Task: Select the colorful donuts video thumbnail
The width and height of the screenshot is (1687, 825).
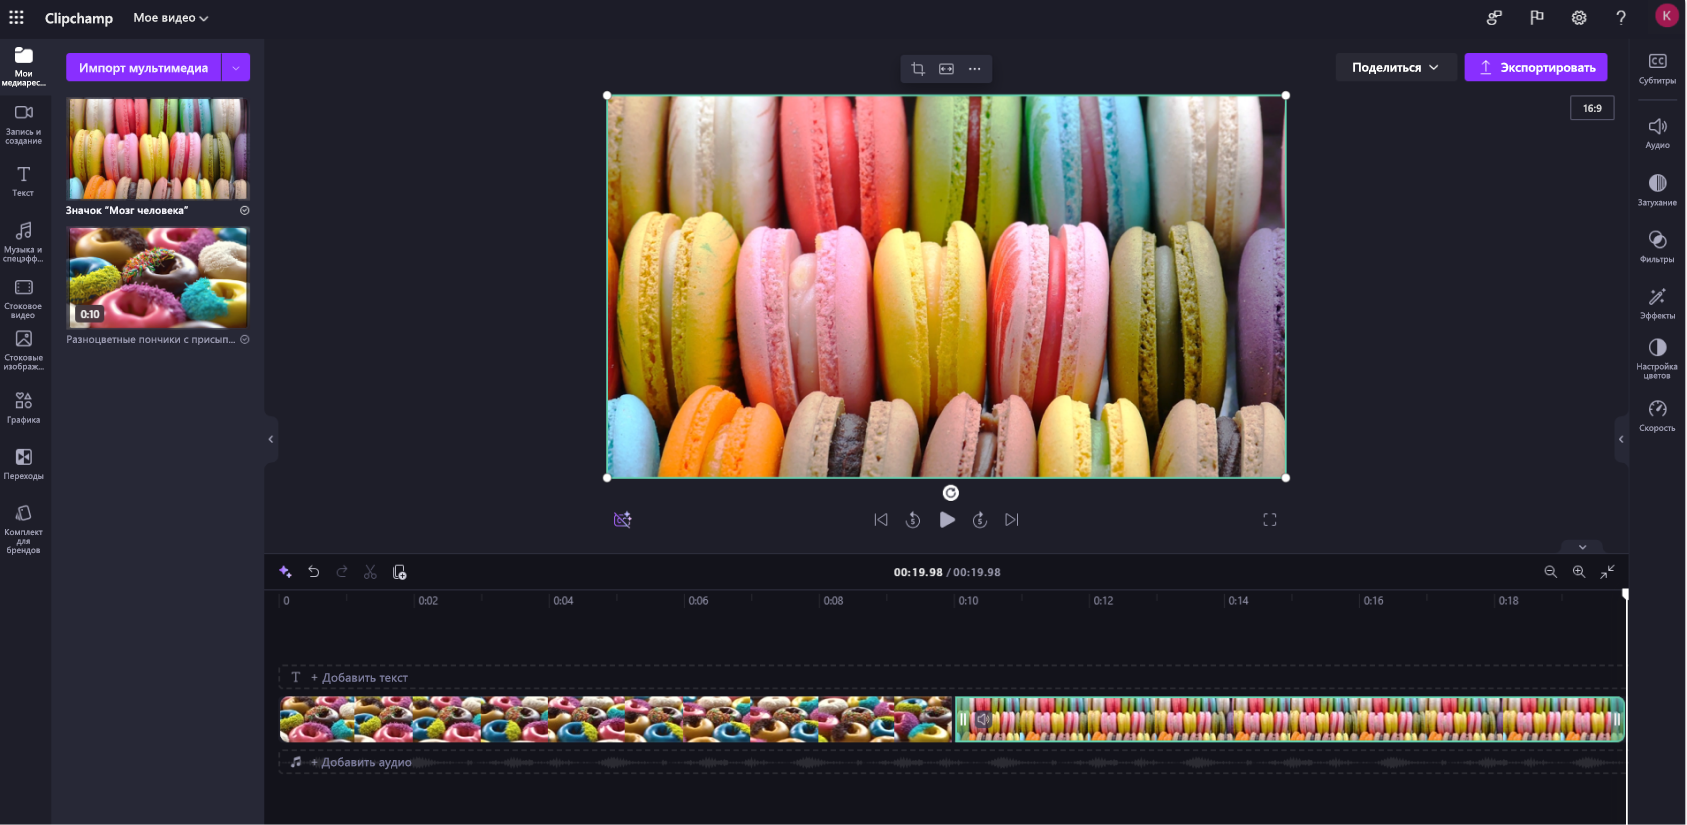Action: [157, 277]
